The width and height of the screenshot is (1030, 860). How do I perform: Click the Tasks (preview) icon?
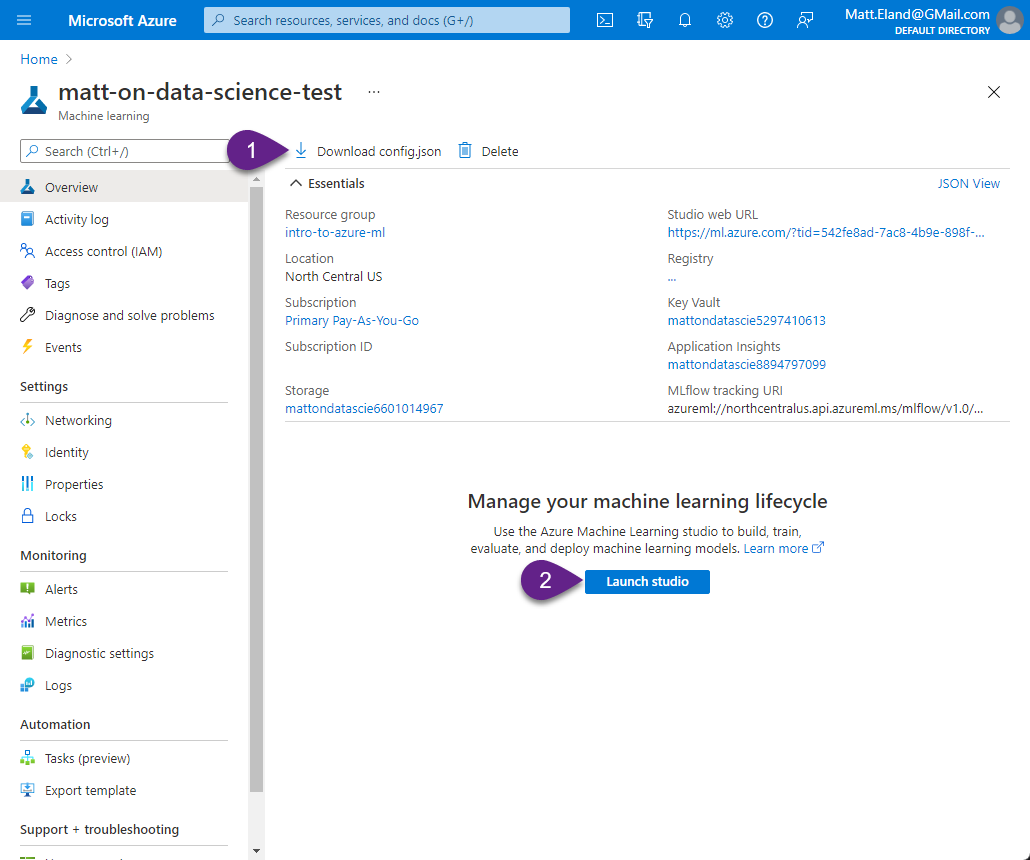coord(28,758)
